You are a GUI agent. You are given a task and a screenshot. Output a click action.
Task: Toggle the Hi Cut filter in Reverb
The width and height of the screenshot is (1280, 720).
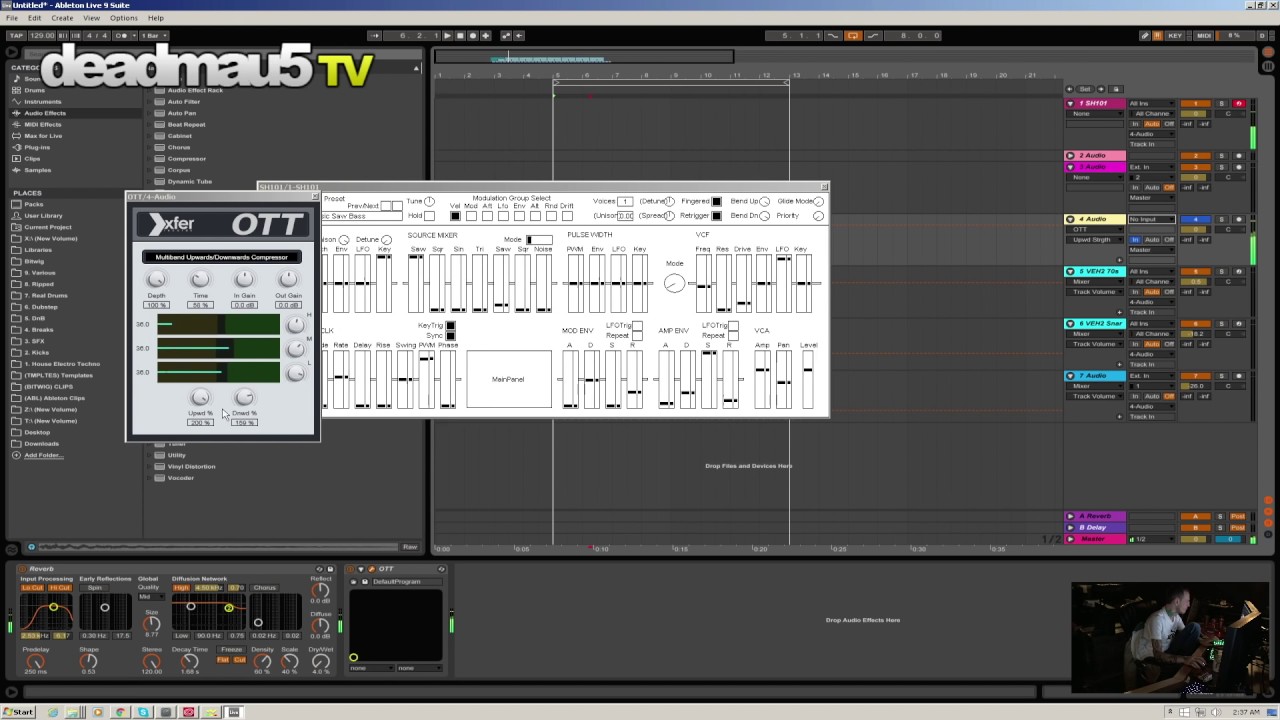60,588
